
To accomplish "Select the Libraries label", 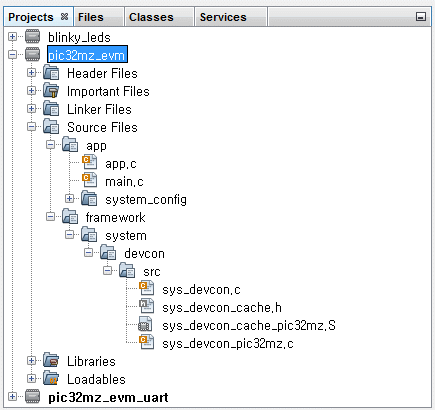I will click(91, 361).
